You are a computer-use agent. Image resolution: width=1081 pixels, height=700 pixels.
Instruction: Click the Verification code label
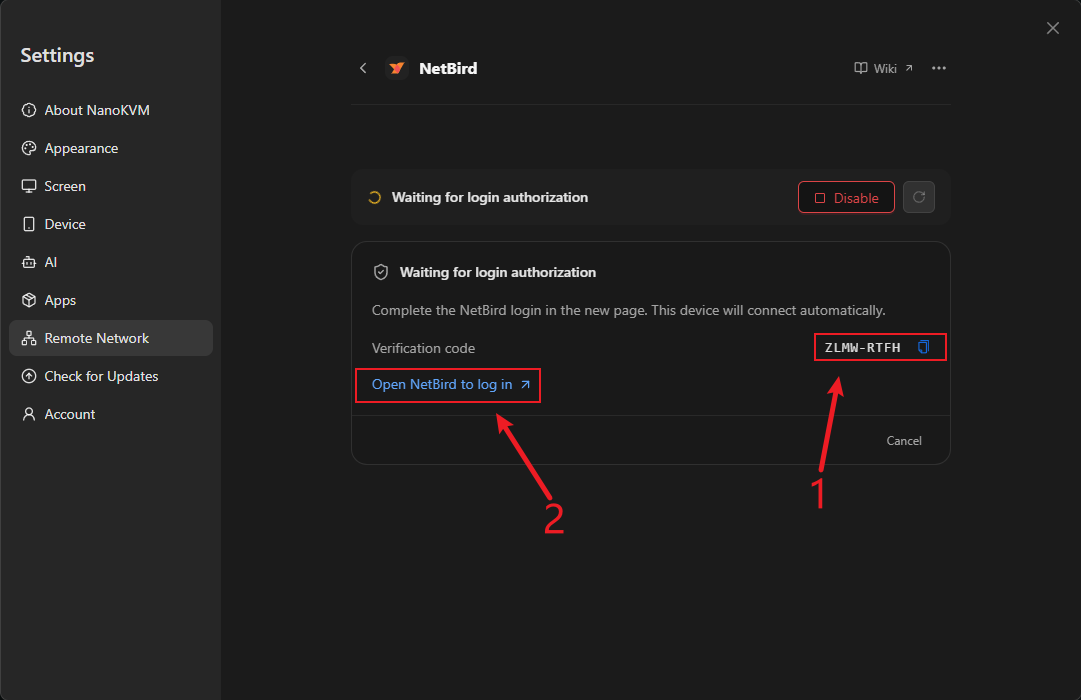[423, 348]
